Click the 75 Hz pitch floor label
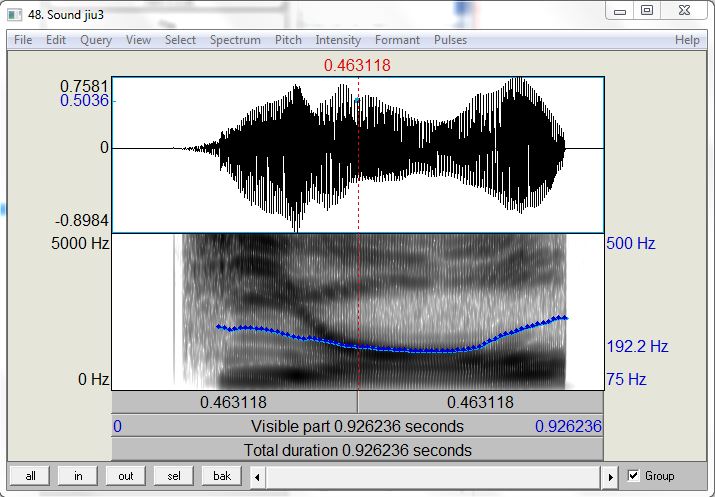This screenshot has height=497, width=715. (x=626, y=379)
